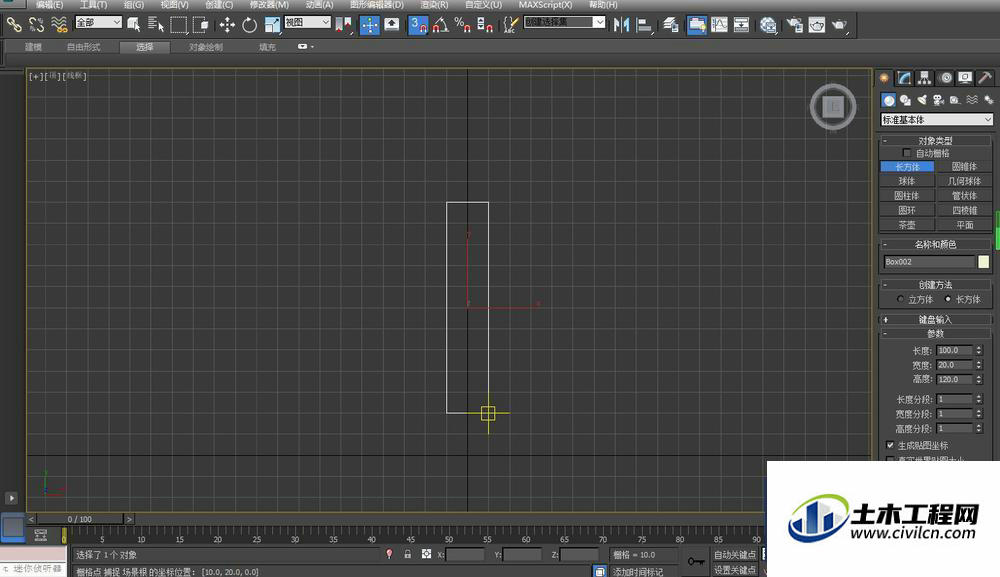Click the 球体 object button
The height and width of the screenshot is (577, 1000).
pyautogui.click(x=907, y=181)
